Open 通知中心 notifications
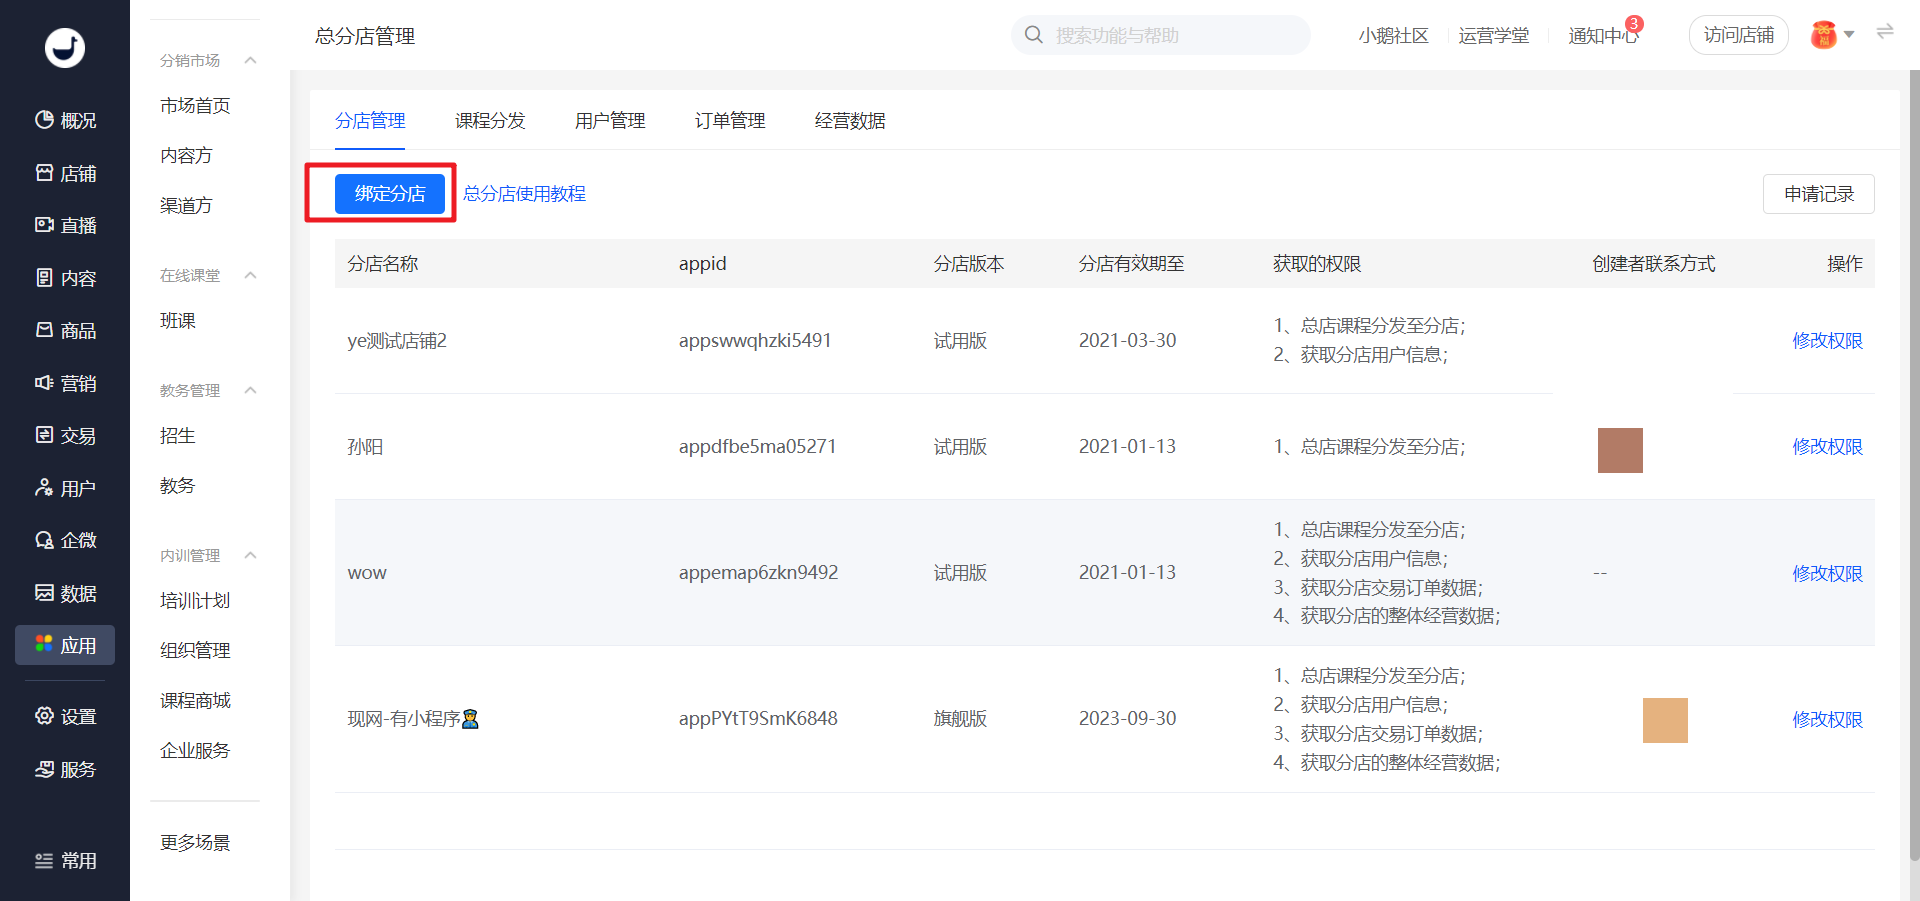 point(1603,35)
